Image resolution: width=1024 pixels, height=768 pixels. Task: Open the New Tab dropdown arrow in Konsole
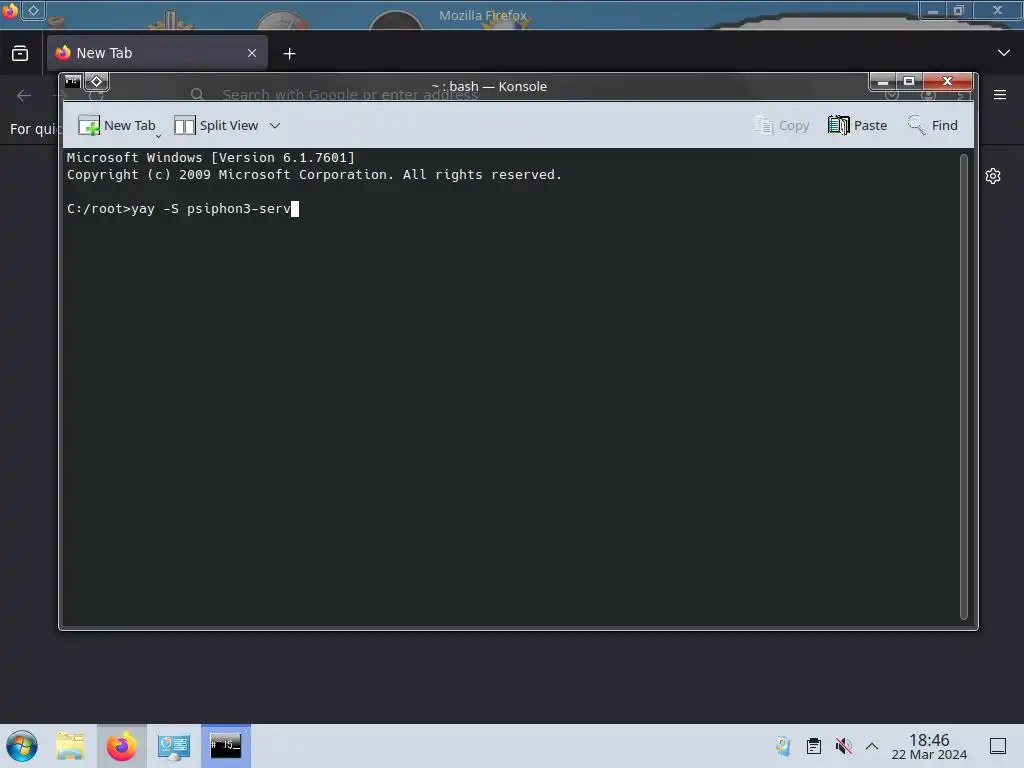click(159, 135)
